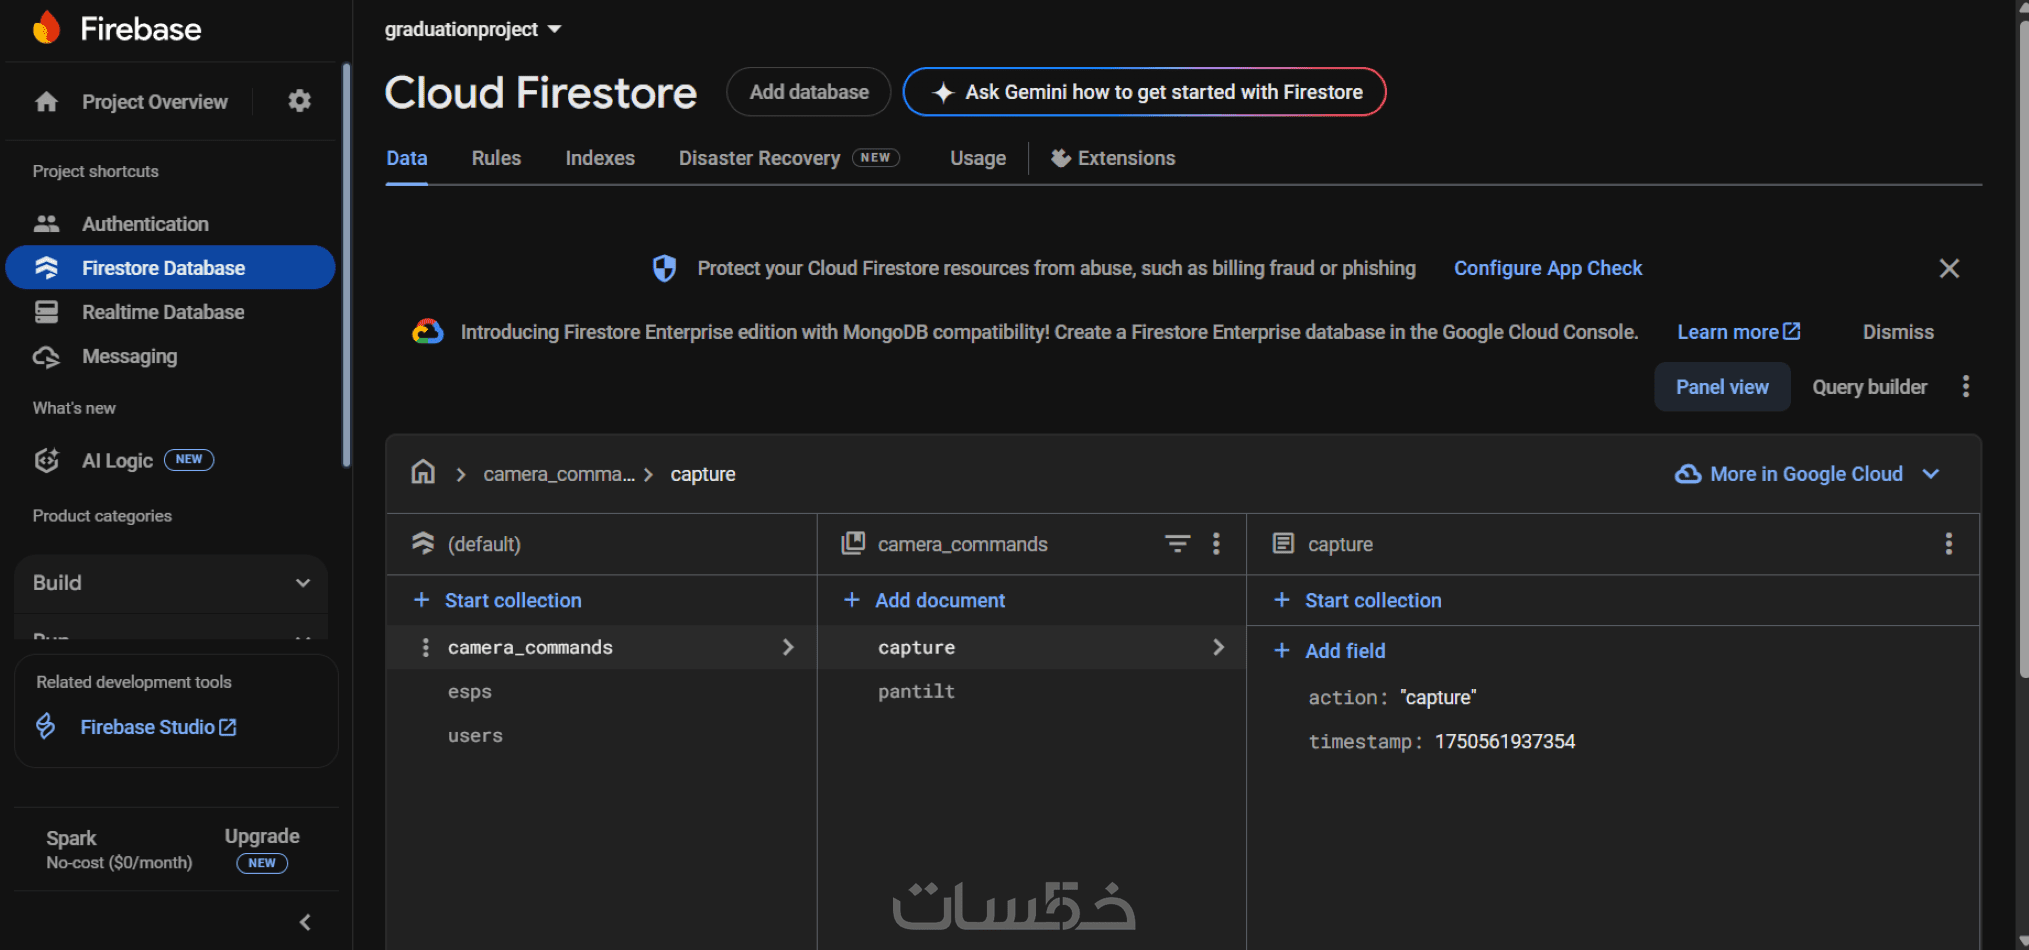Open the Indexes tab
This screenshot has width=2029, height=950.
click(600, 158)
